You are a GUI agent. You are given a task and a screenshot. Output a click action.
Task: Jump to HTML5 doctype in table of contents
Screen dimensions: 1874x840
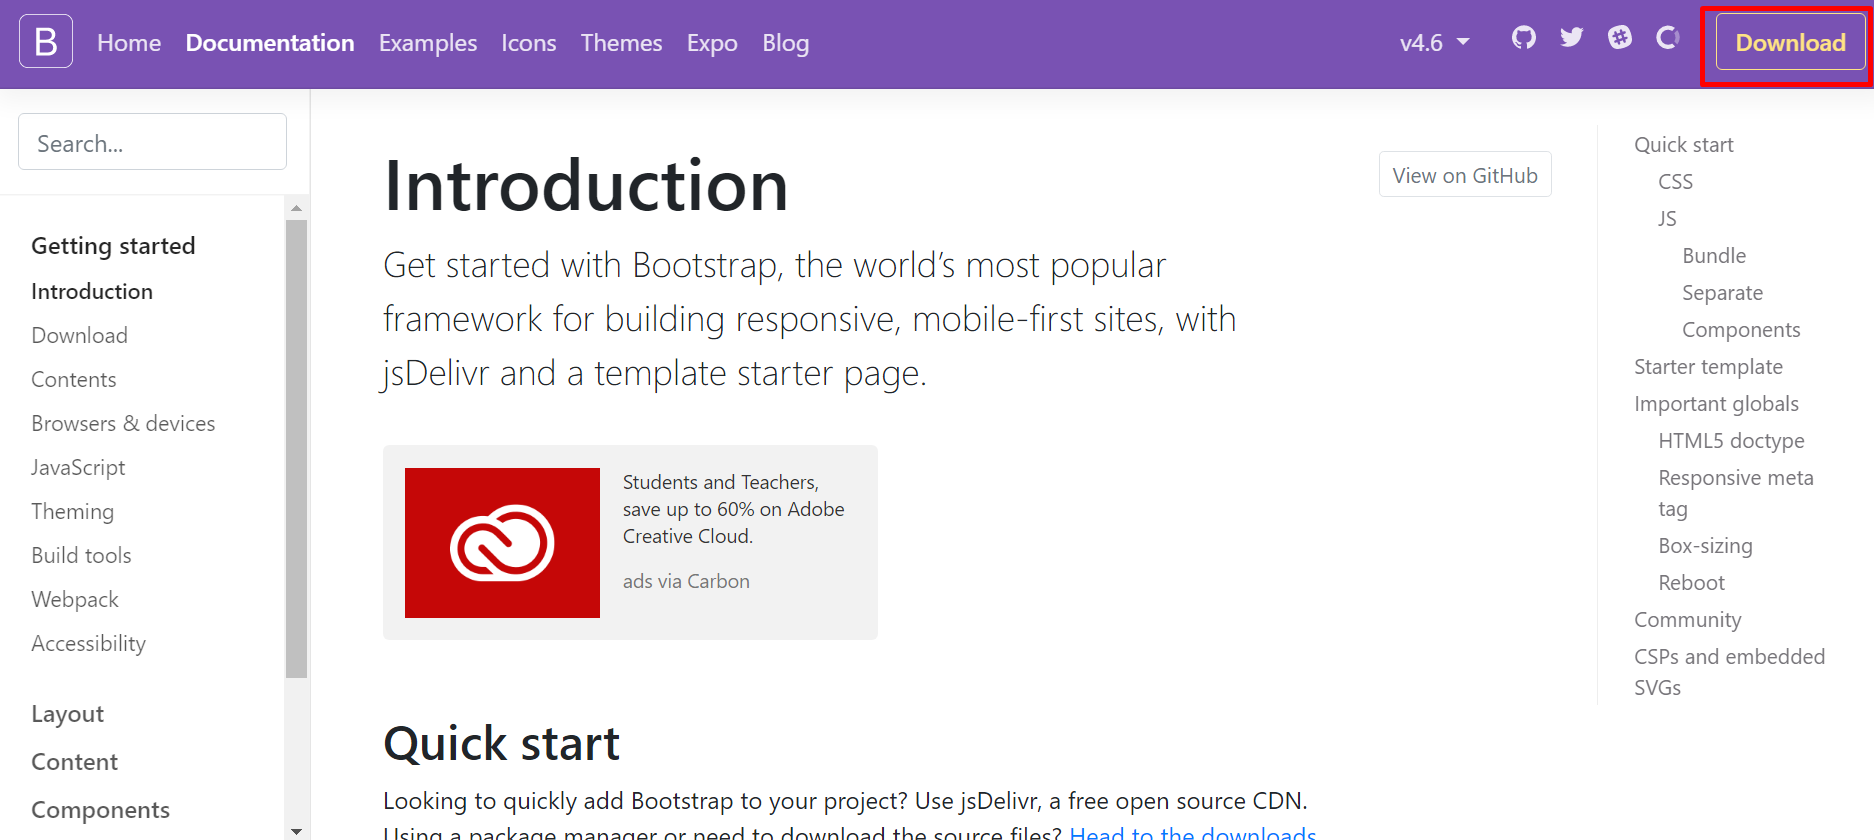1731,441
